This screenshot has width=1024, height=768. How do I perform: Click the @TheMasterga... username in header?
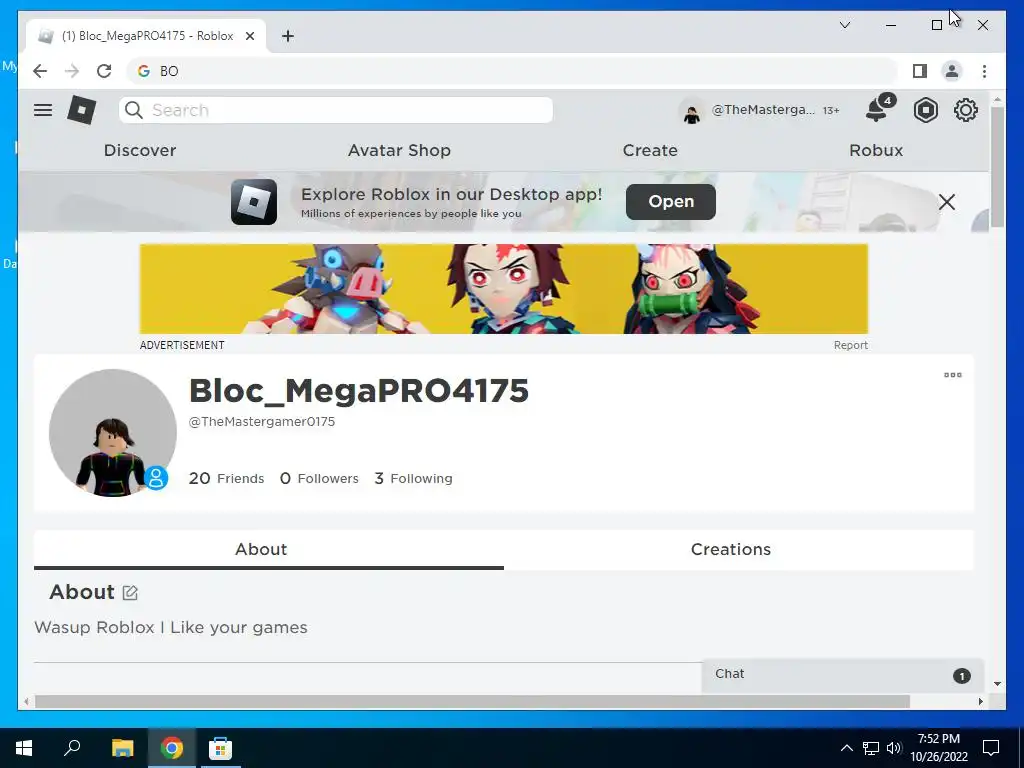pos(763,110)
